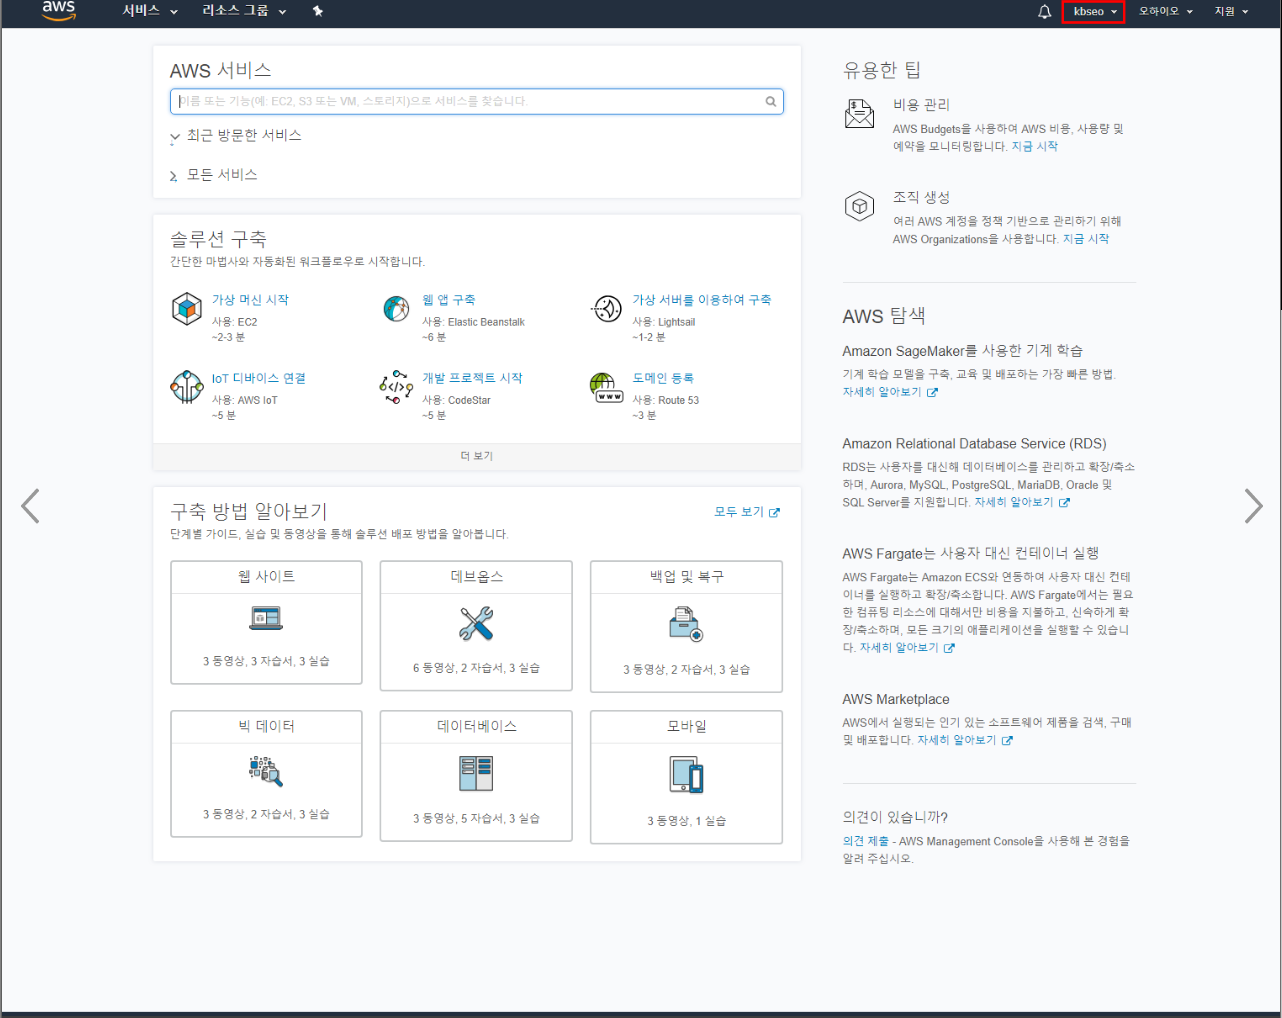Open RDS 자세히 알아보기 link
The width and height of the screenshot is (1282, 1018).
point(1022,502)
